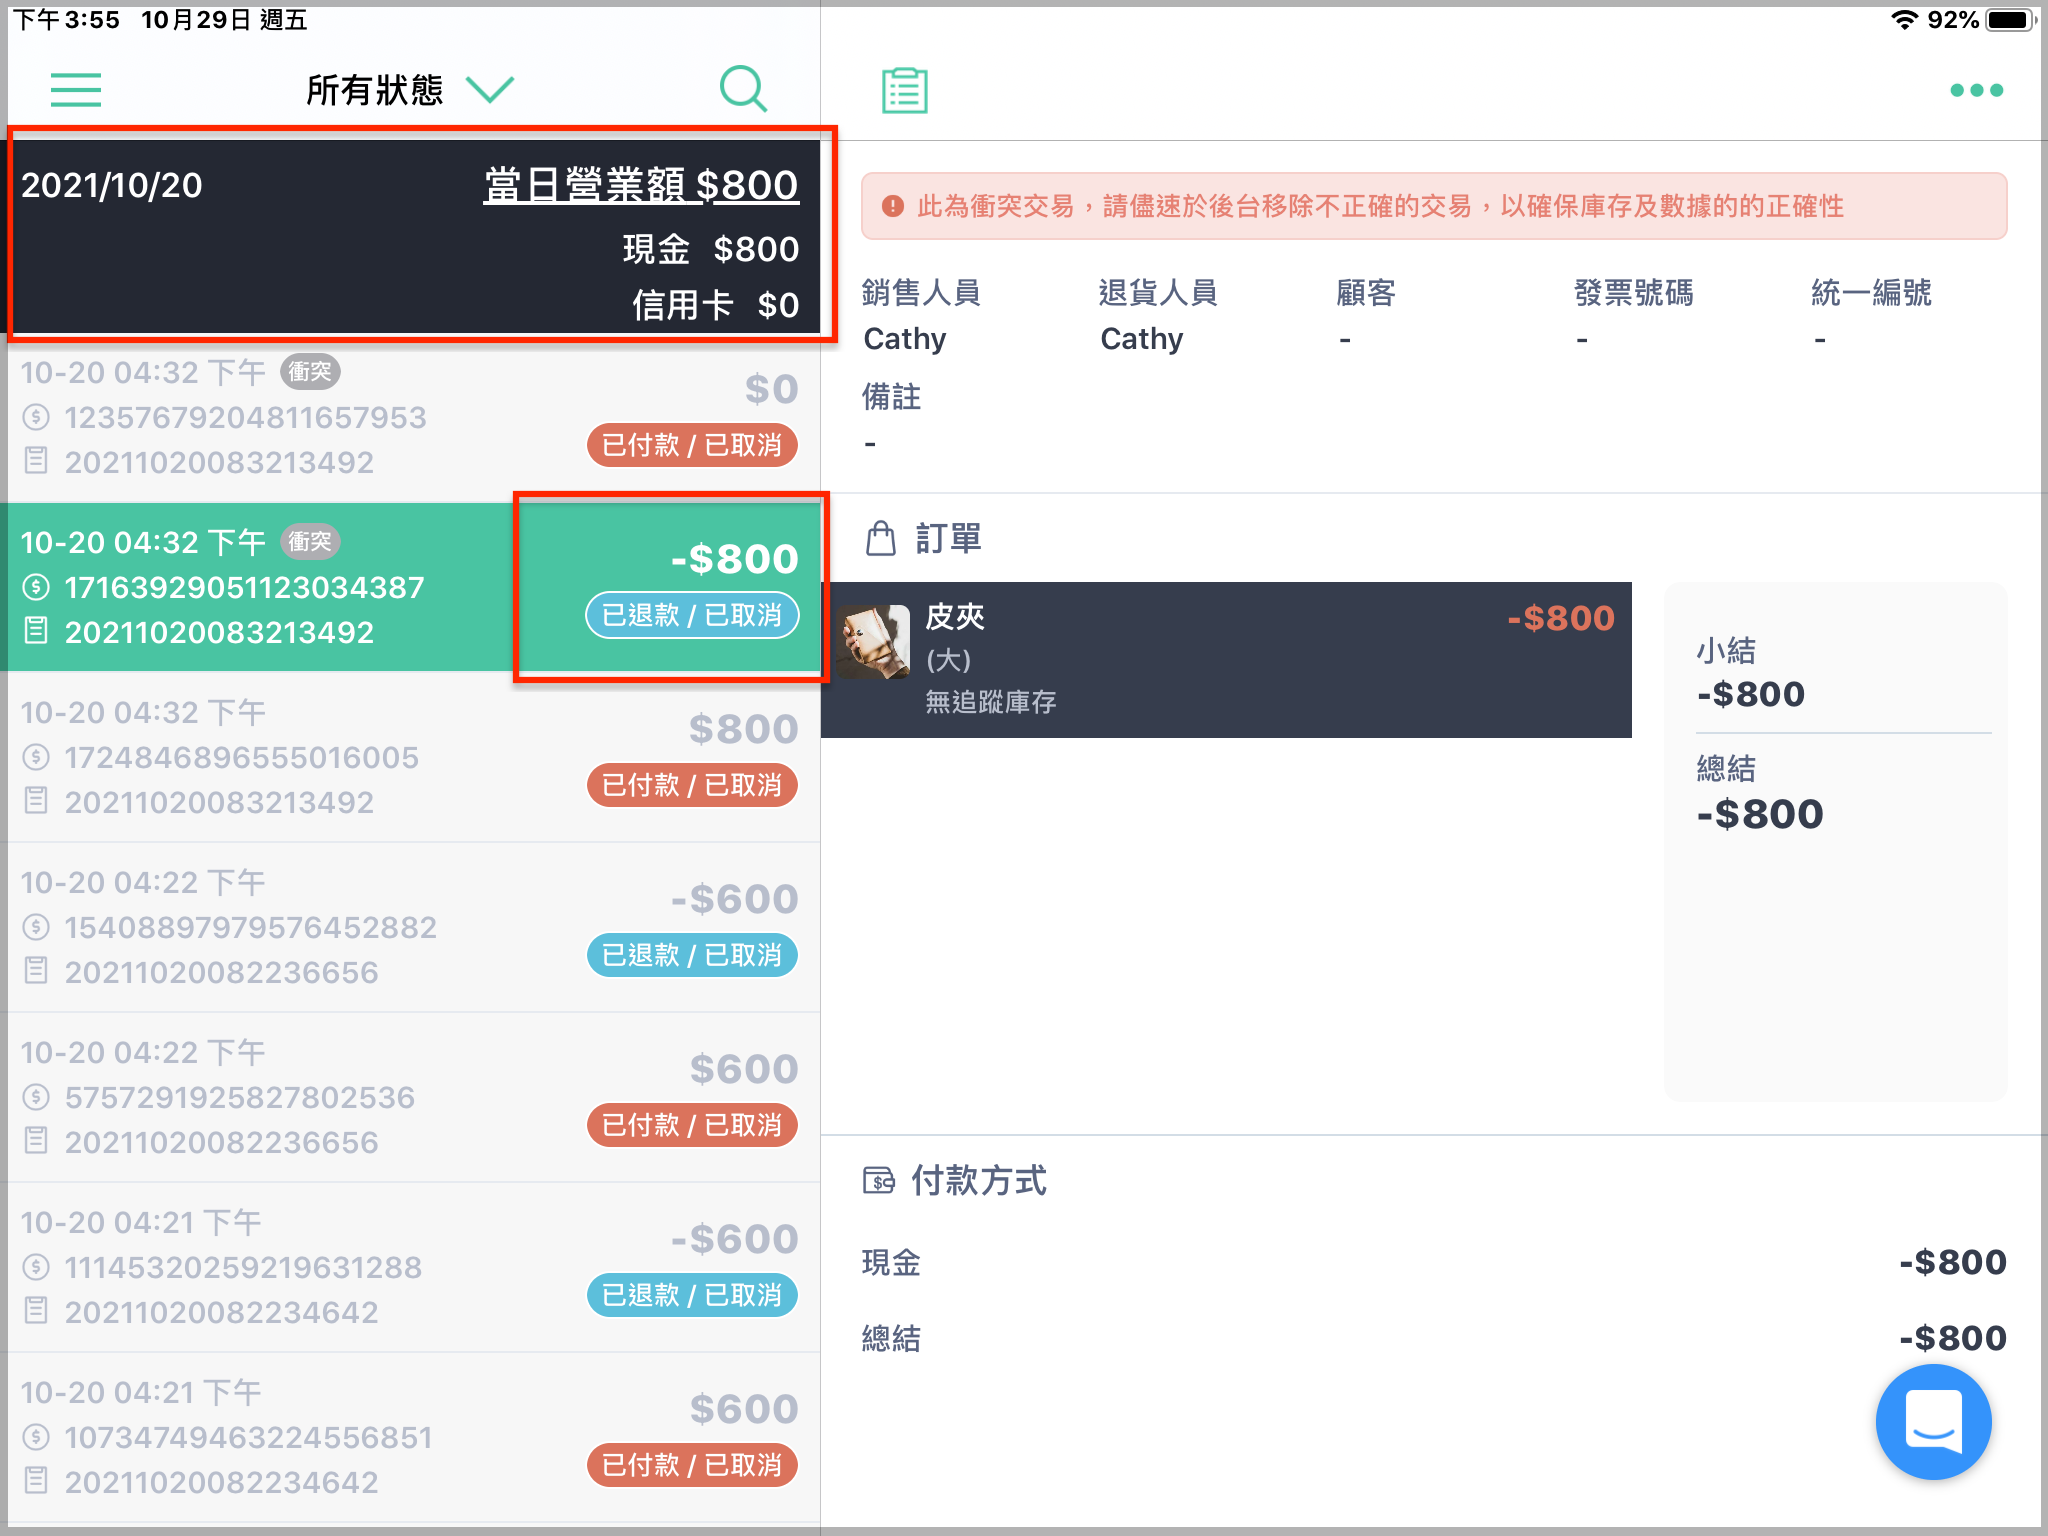Tap the 皮夾 product thumbnail image
The width and height of the screenshot is (2048, 1536).
[874, 642]
